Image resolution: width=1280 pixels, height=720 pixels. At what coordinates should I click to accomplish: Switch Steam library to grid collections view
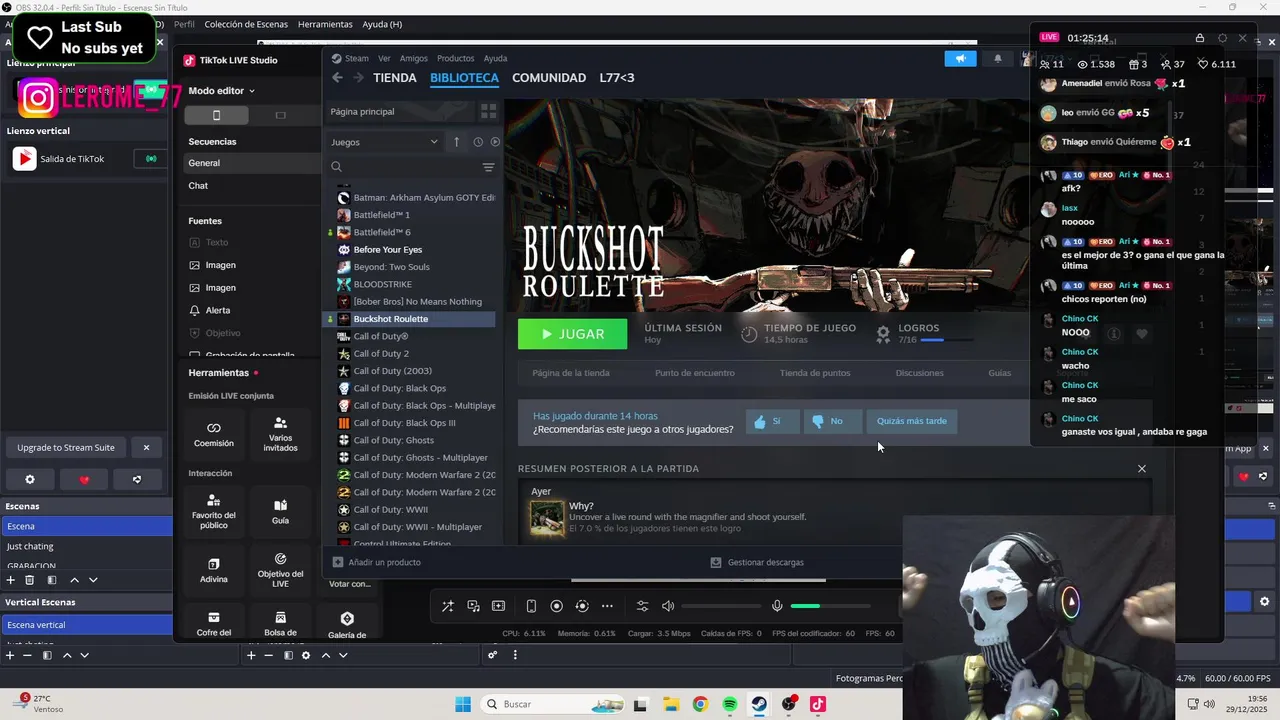[x=488, y=111]
